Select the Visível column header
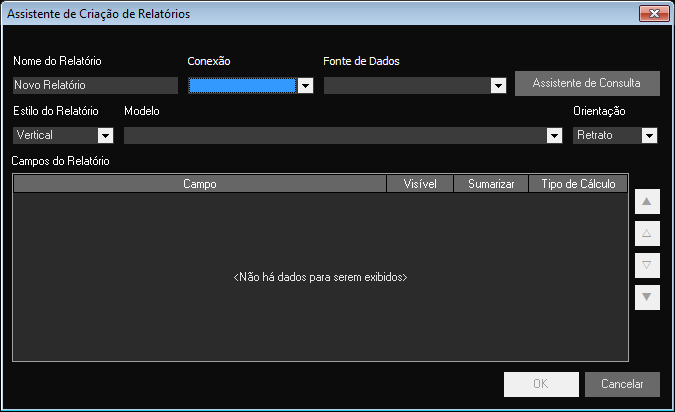Screen dimensions: 675x412 click(420, 184)
